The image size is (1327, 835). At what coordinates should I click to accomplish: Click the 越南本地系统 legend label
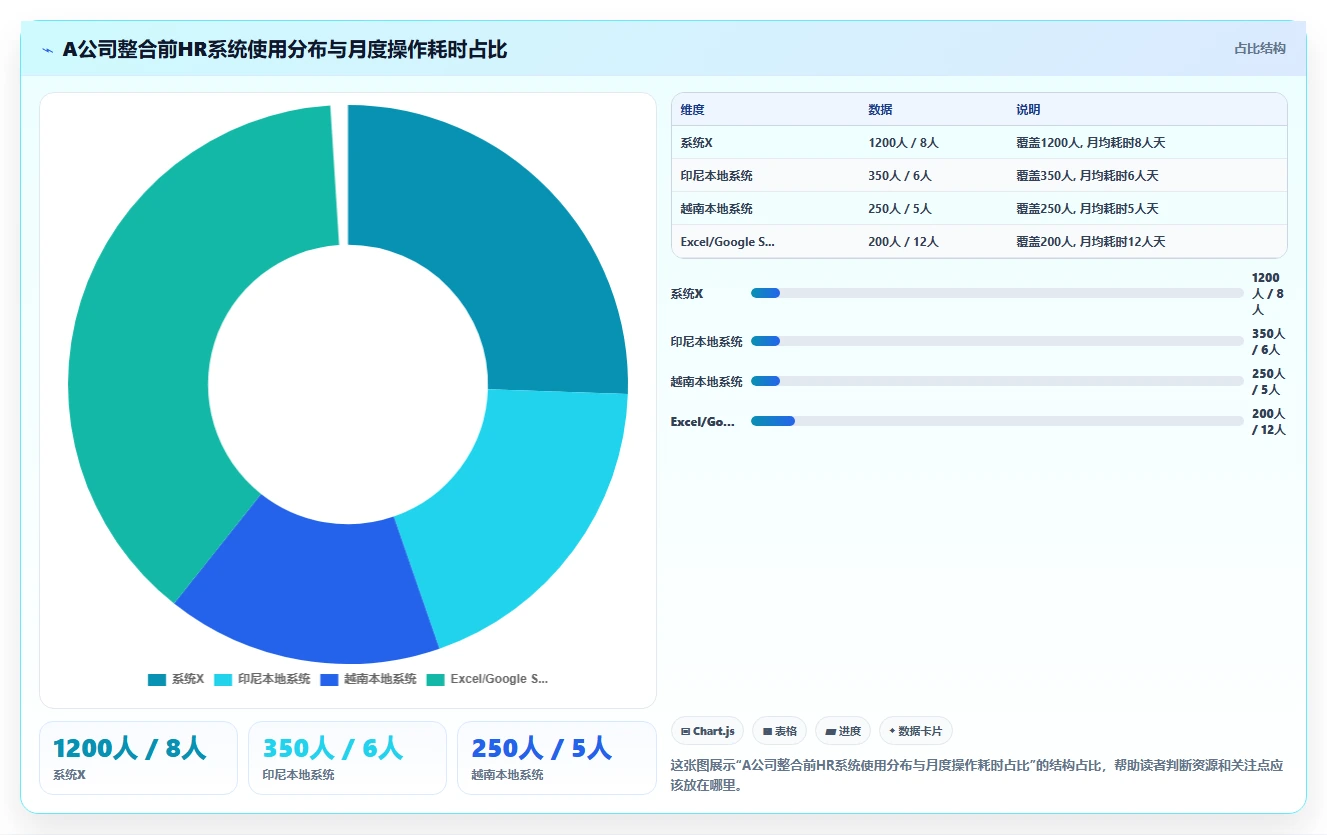[380, 679]
